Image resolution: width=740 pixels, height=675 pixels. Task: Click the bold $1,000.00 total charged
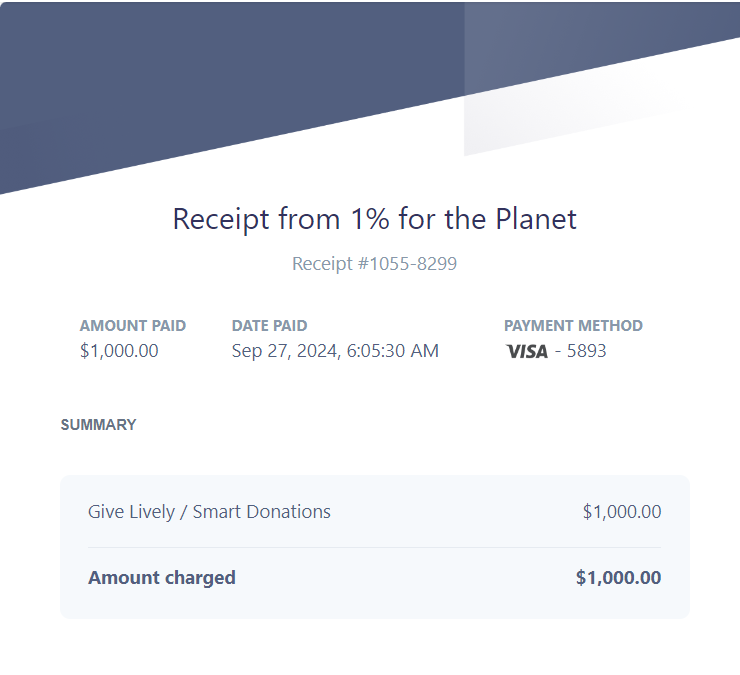[x=619, y=578]
